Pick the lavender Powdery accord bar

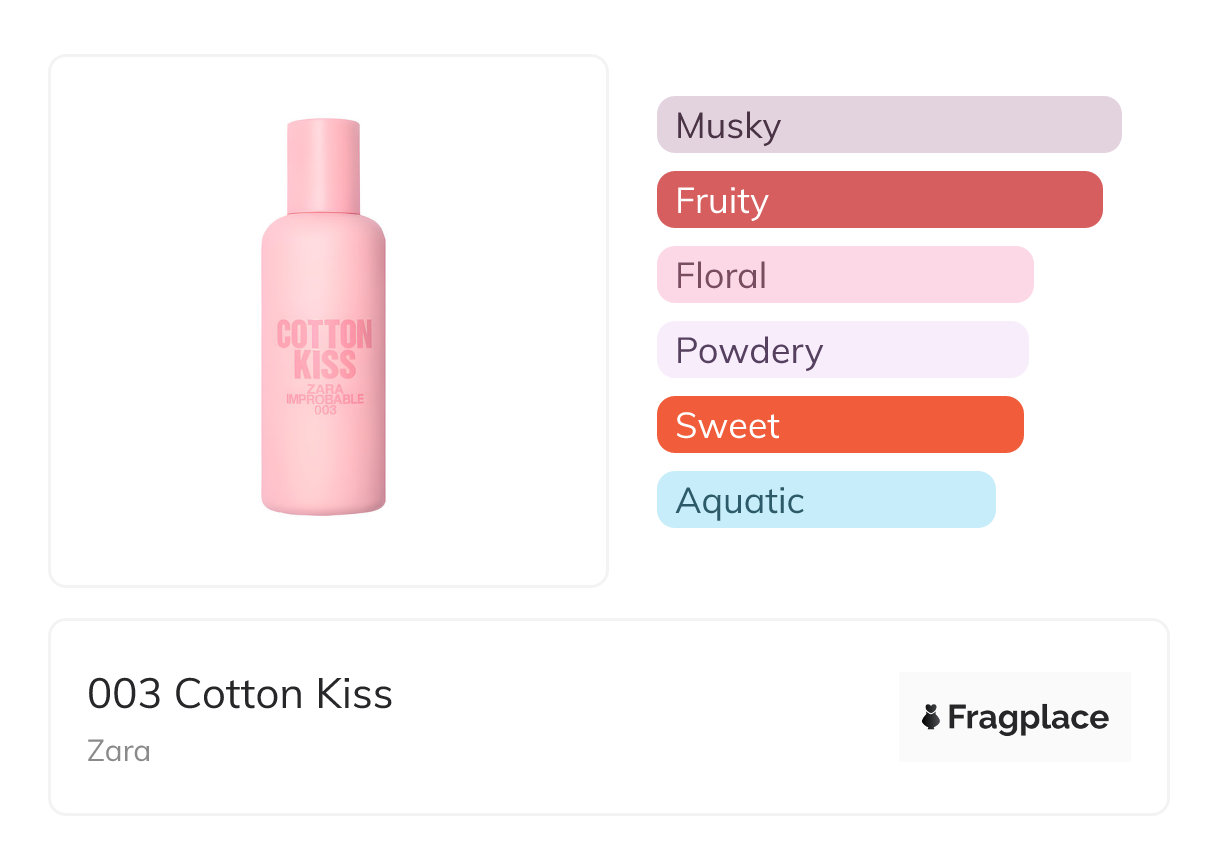coord(842,350)
